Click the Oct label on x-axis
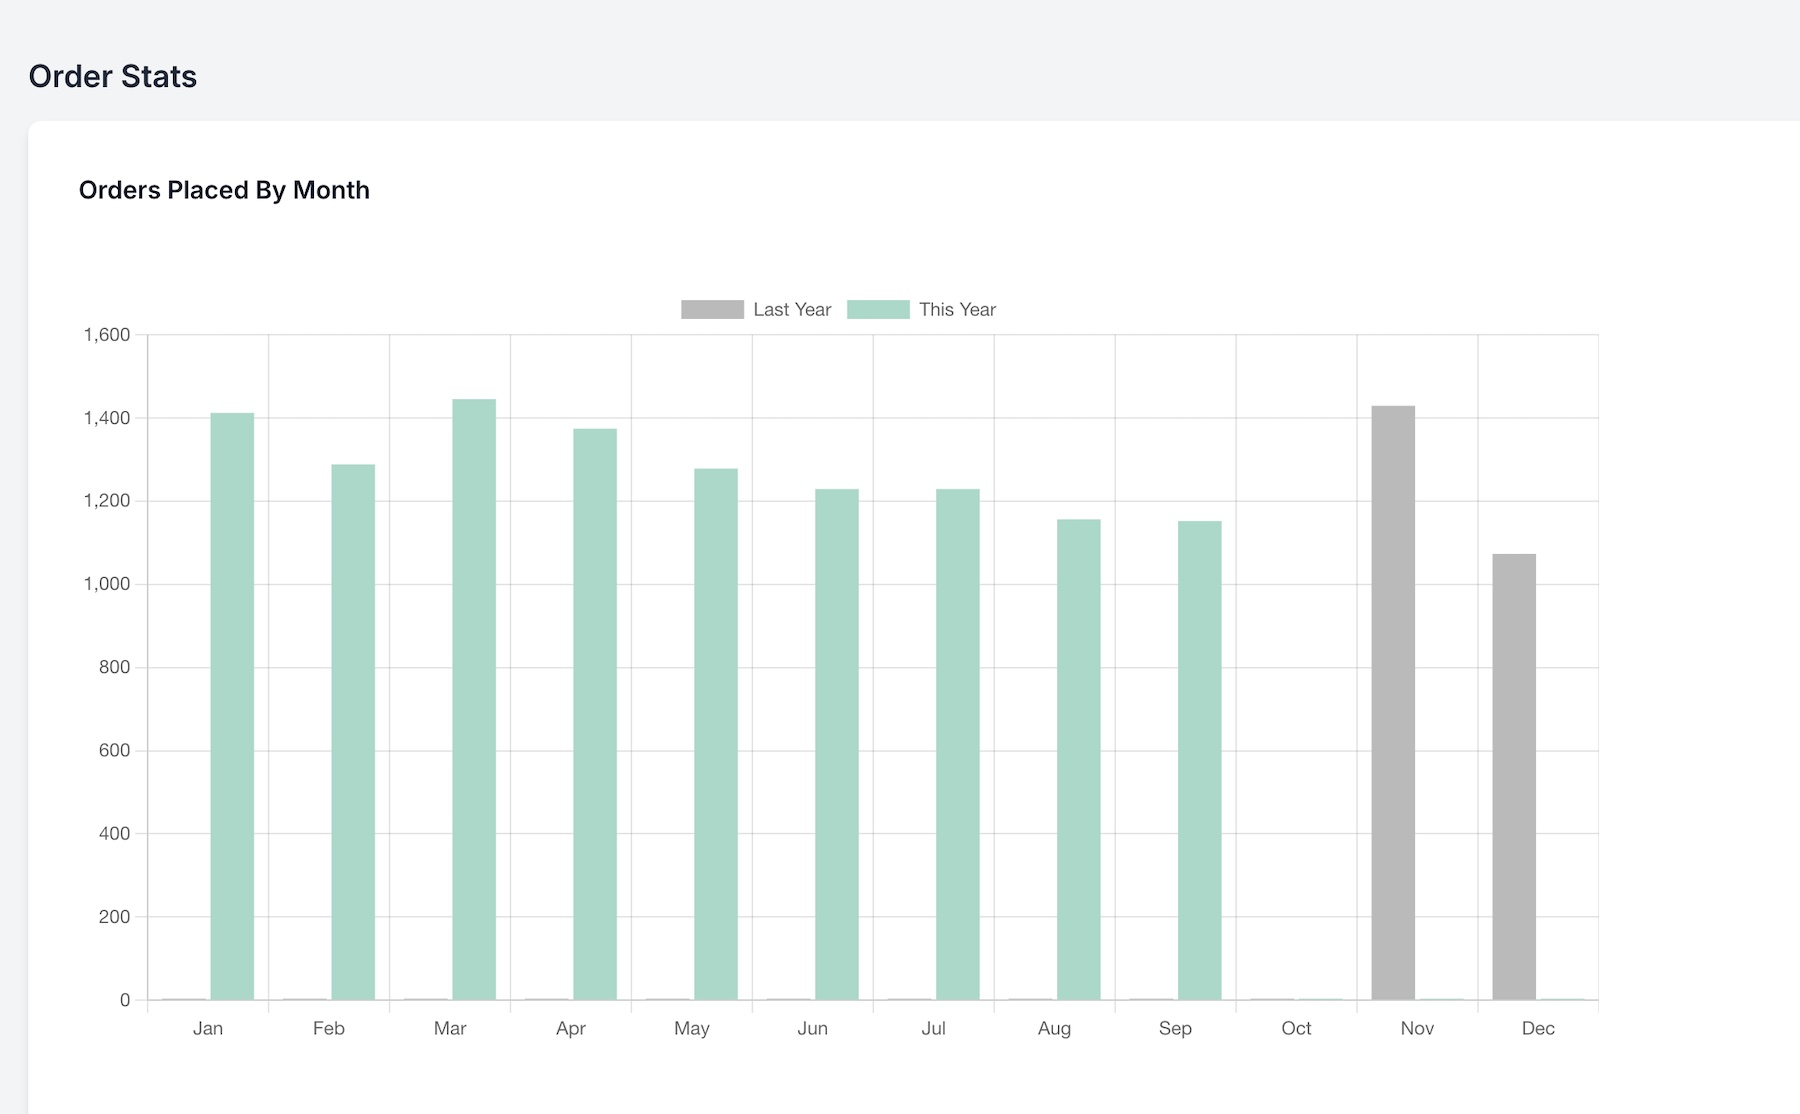This screenshot has width=1800, height=1114. (x=1296, y=1028)
